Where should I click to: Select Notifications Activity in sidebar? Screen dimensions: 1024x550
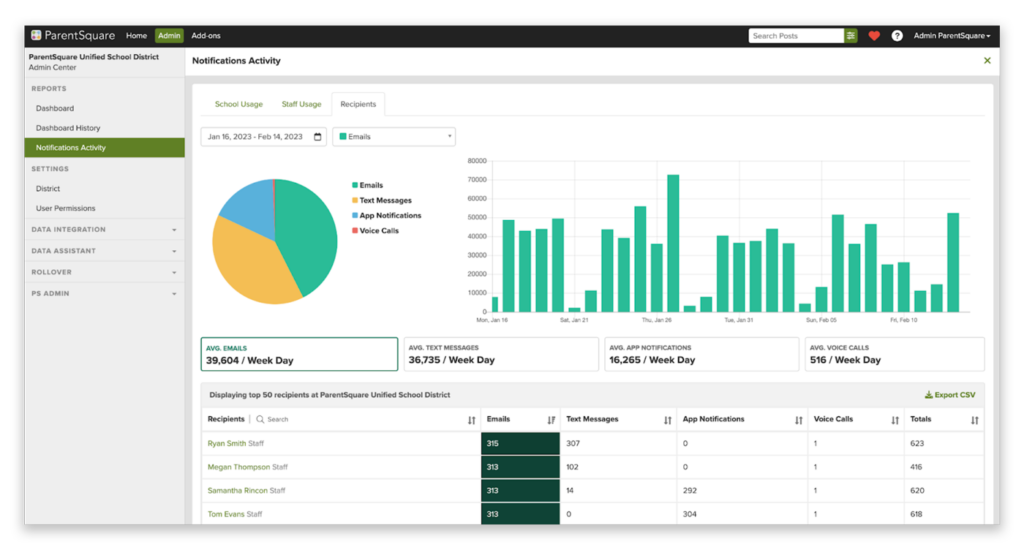pos(104,148)
